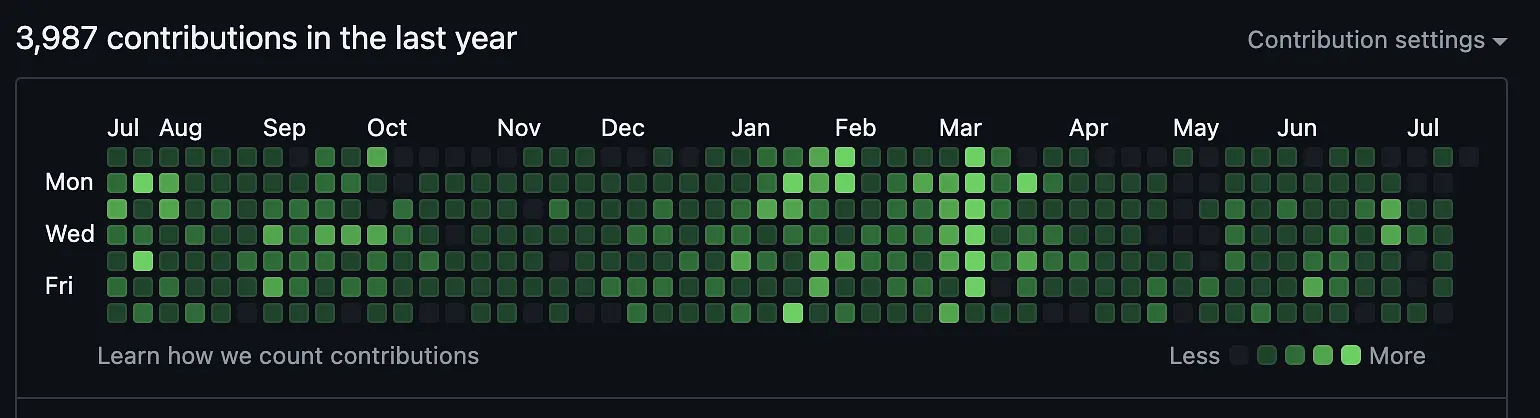Click the More label in the legend
The height and width of the screenshot is (418, 1540).
coord(1397,356)
